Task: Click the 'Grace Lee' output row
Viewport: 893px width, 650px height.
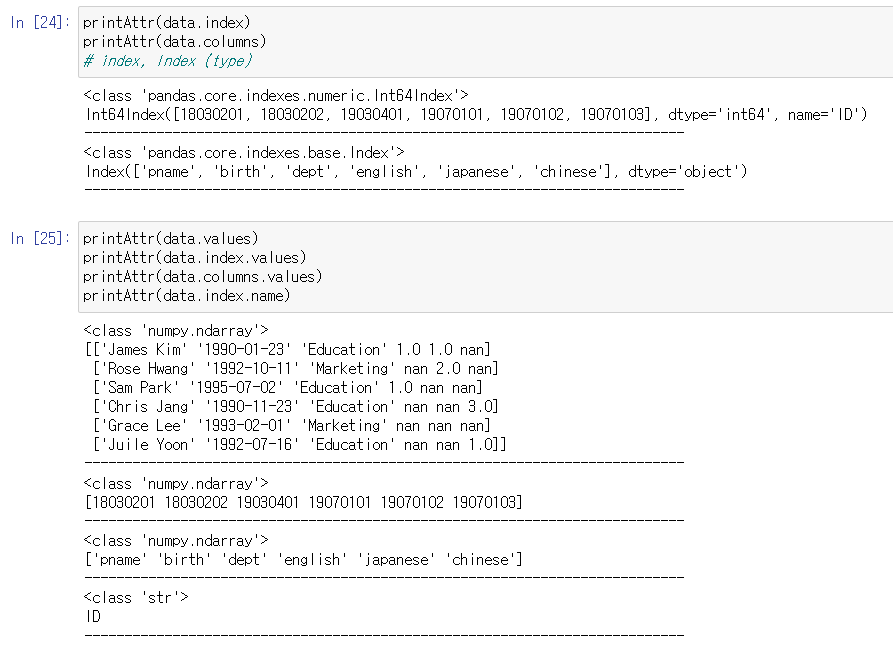Action: click(292, 426)
